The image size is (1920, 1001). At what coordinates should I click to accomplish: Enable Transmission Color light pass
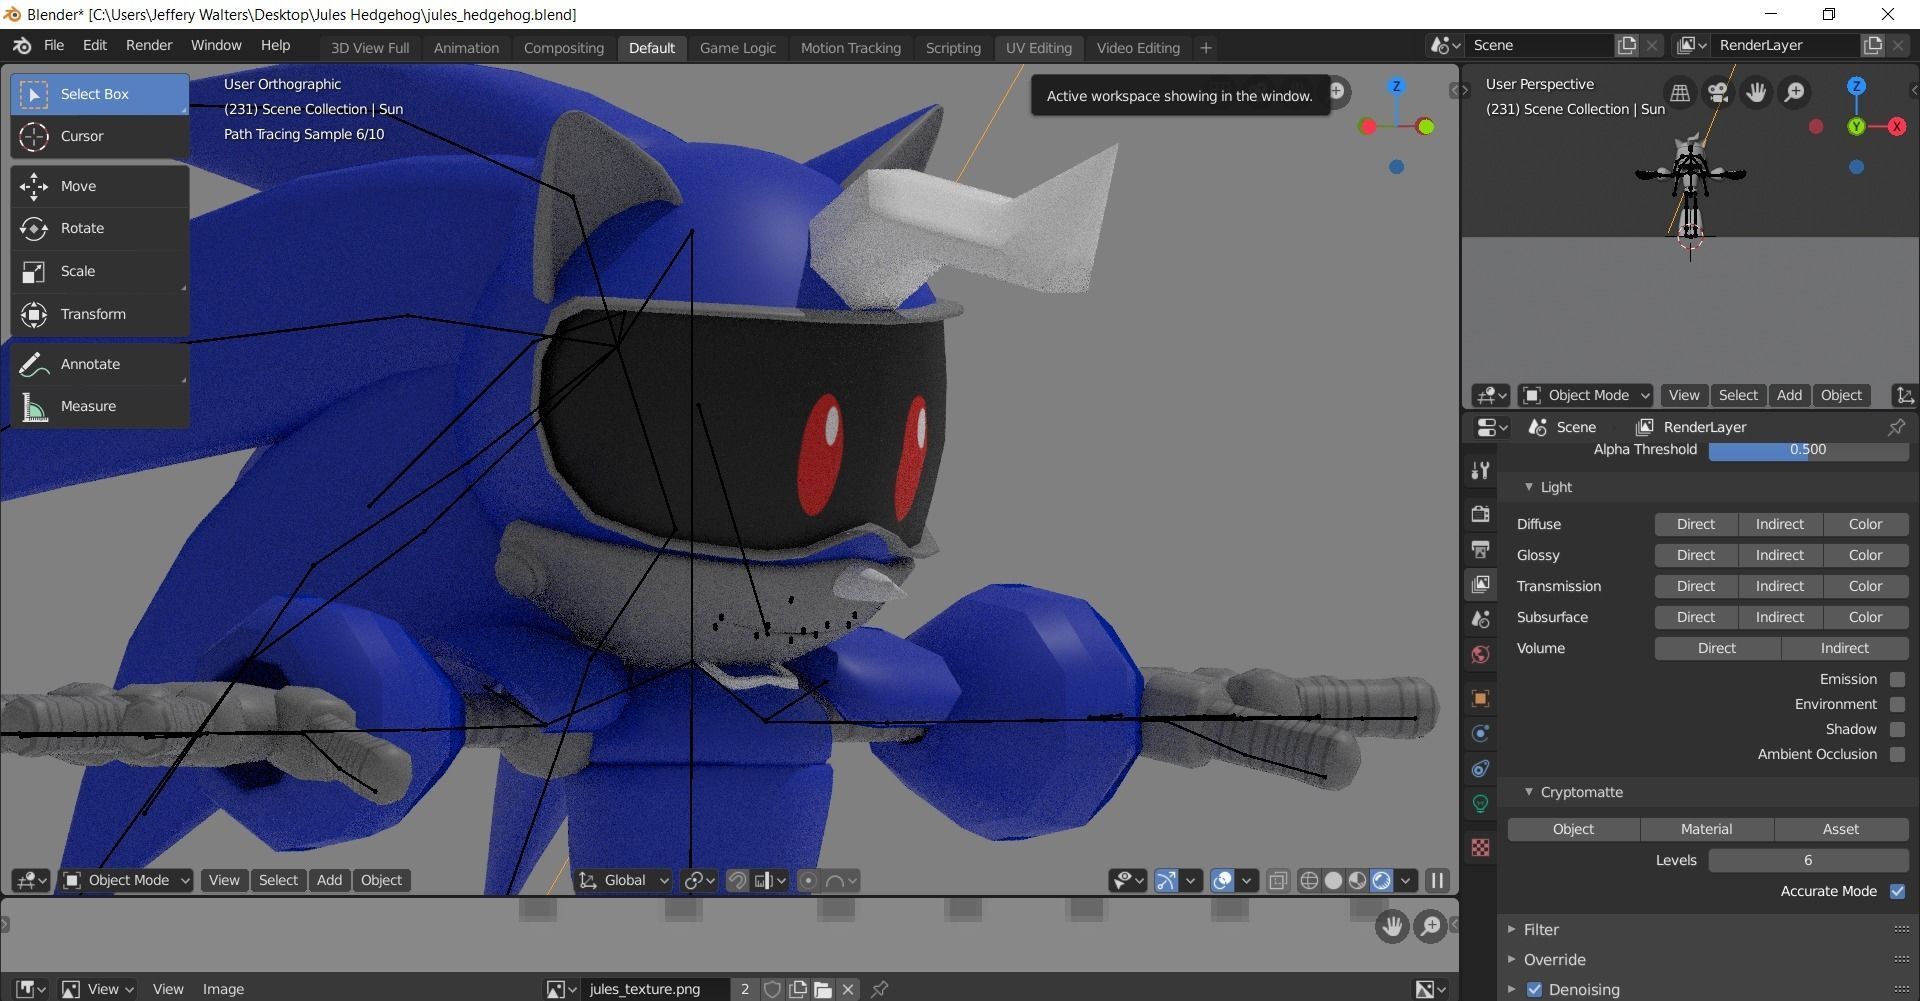coord(1865,586)
